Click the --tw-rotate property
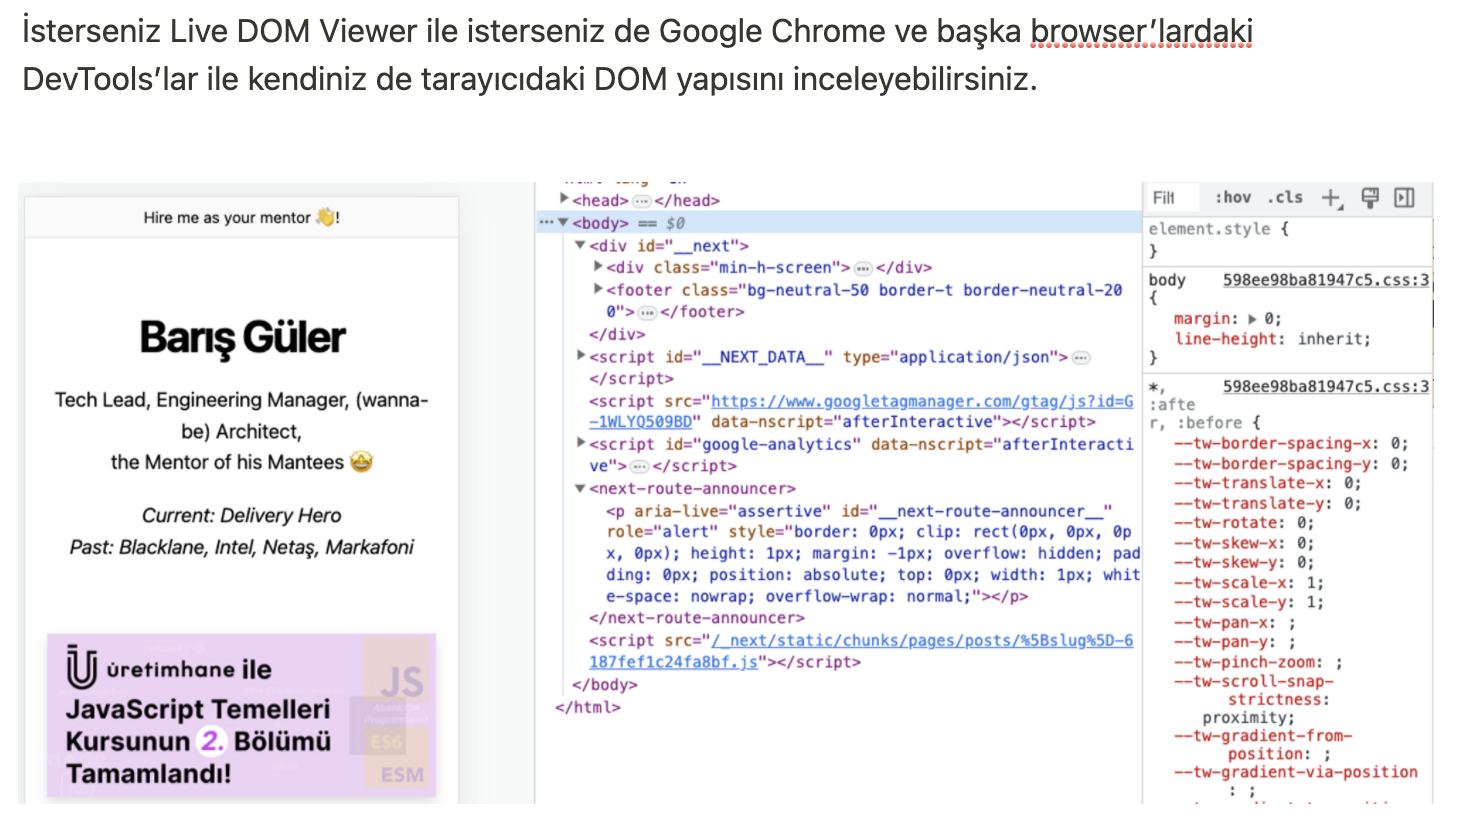 (x=1244, y=523)
